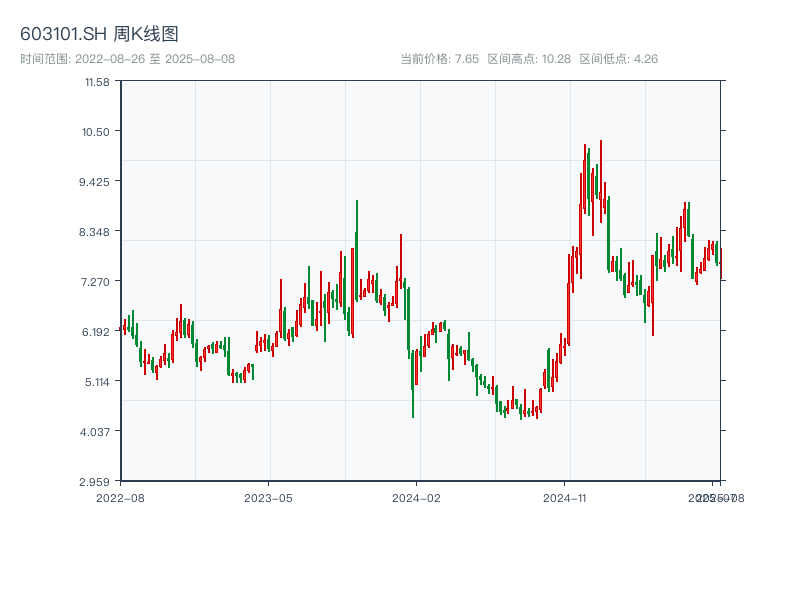Click the 8.348 y-axis price label
Viewport: 800px width, 600px height.
click(x=96, y=232)
